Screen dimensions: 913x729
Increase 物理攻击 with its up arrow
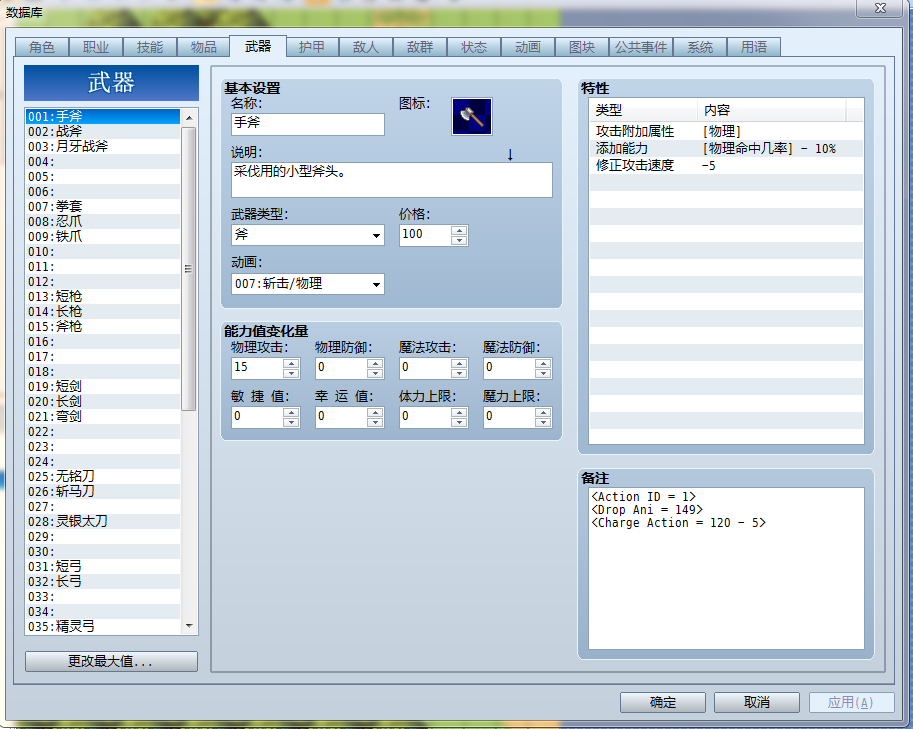[291, 363]
